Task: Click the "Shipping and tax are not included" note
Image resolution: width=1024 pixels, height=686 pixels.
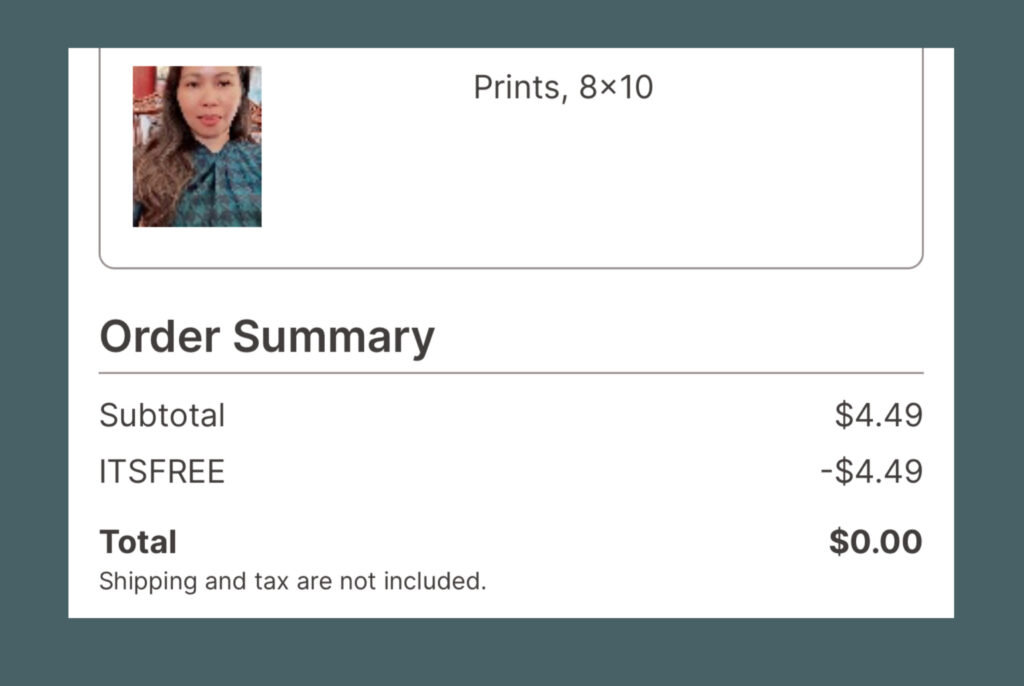Action: pyautogui.click(x=293, y=581)
